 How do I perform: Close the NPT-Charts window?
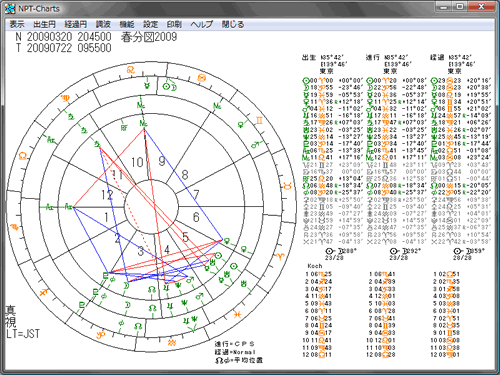pyautogui.click(x=481, y=7)
